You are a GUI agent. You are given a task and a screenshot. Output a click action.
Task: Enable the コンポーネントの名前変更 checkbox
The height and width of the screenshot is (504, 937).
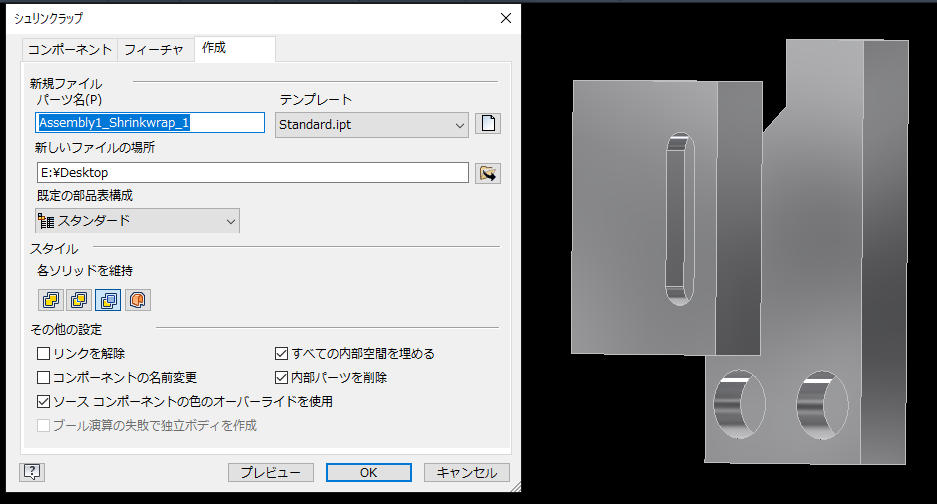[x=43, y=377]
